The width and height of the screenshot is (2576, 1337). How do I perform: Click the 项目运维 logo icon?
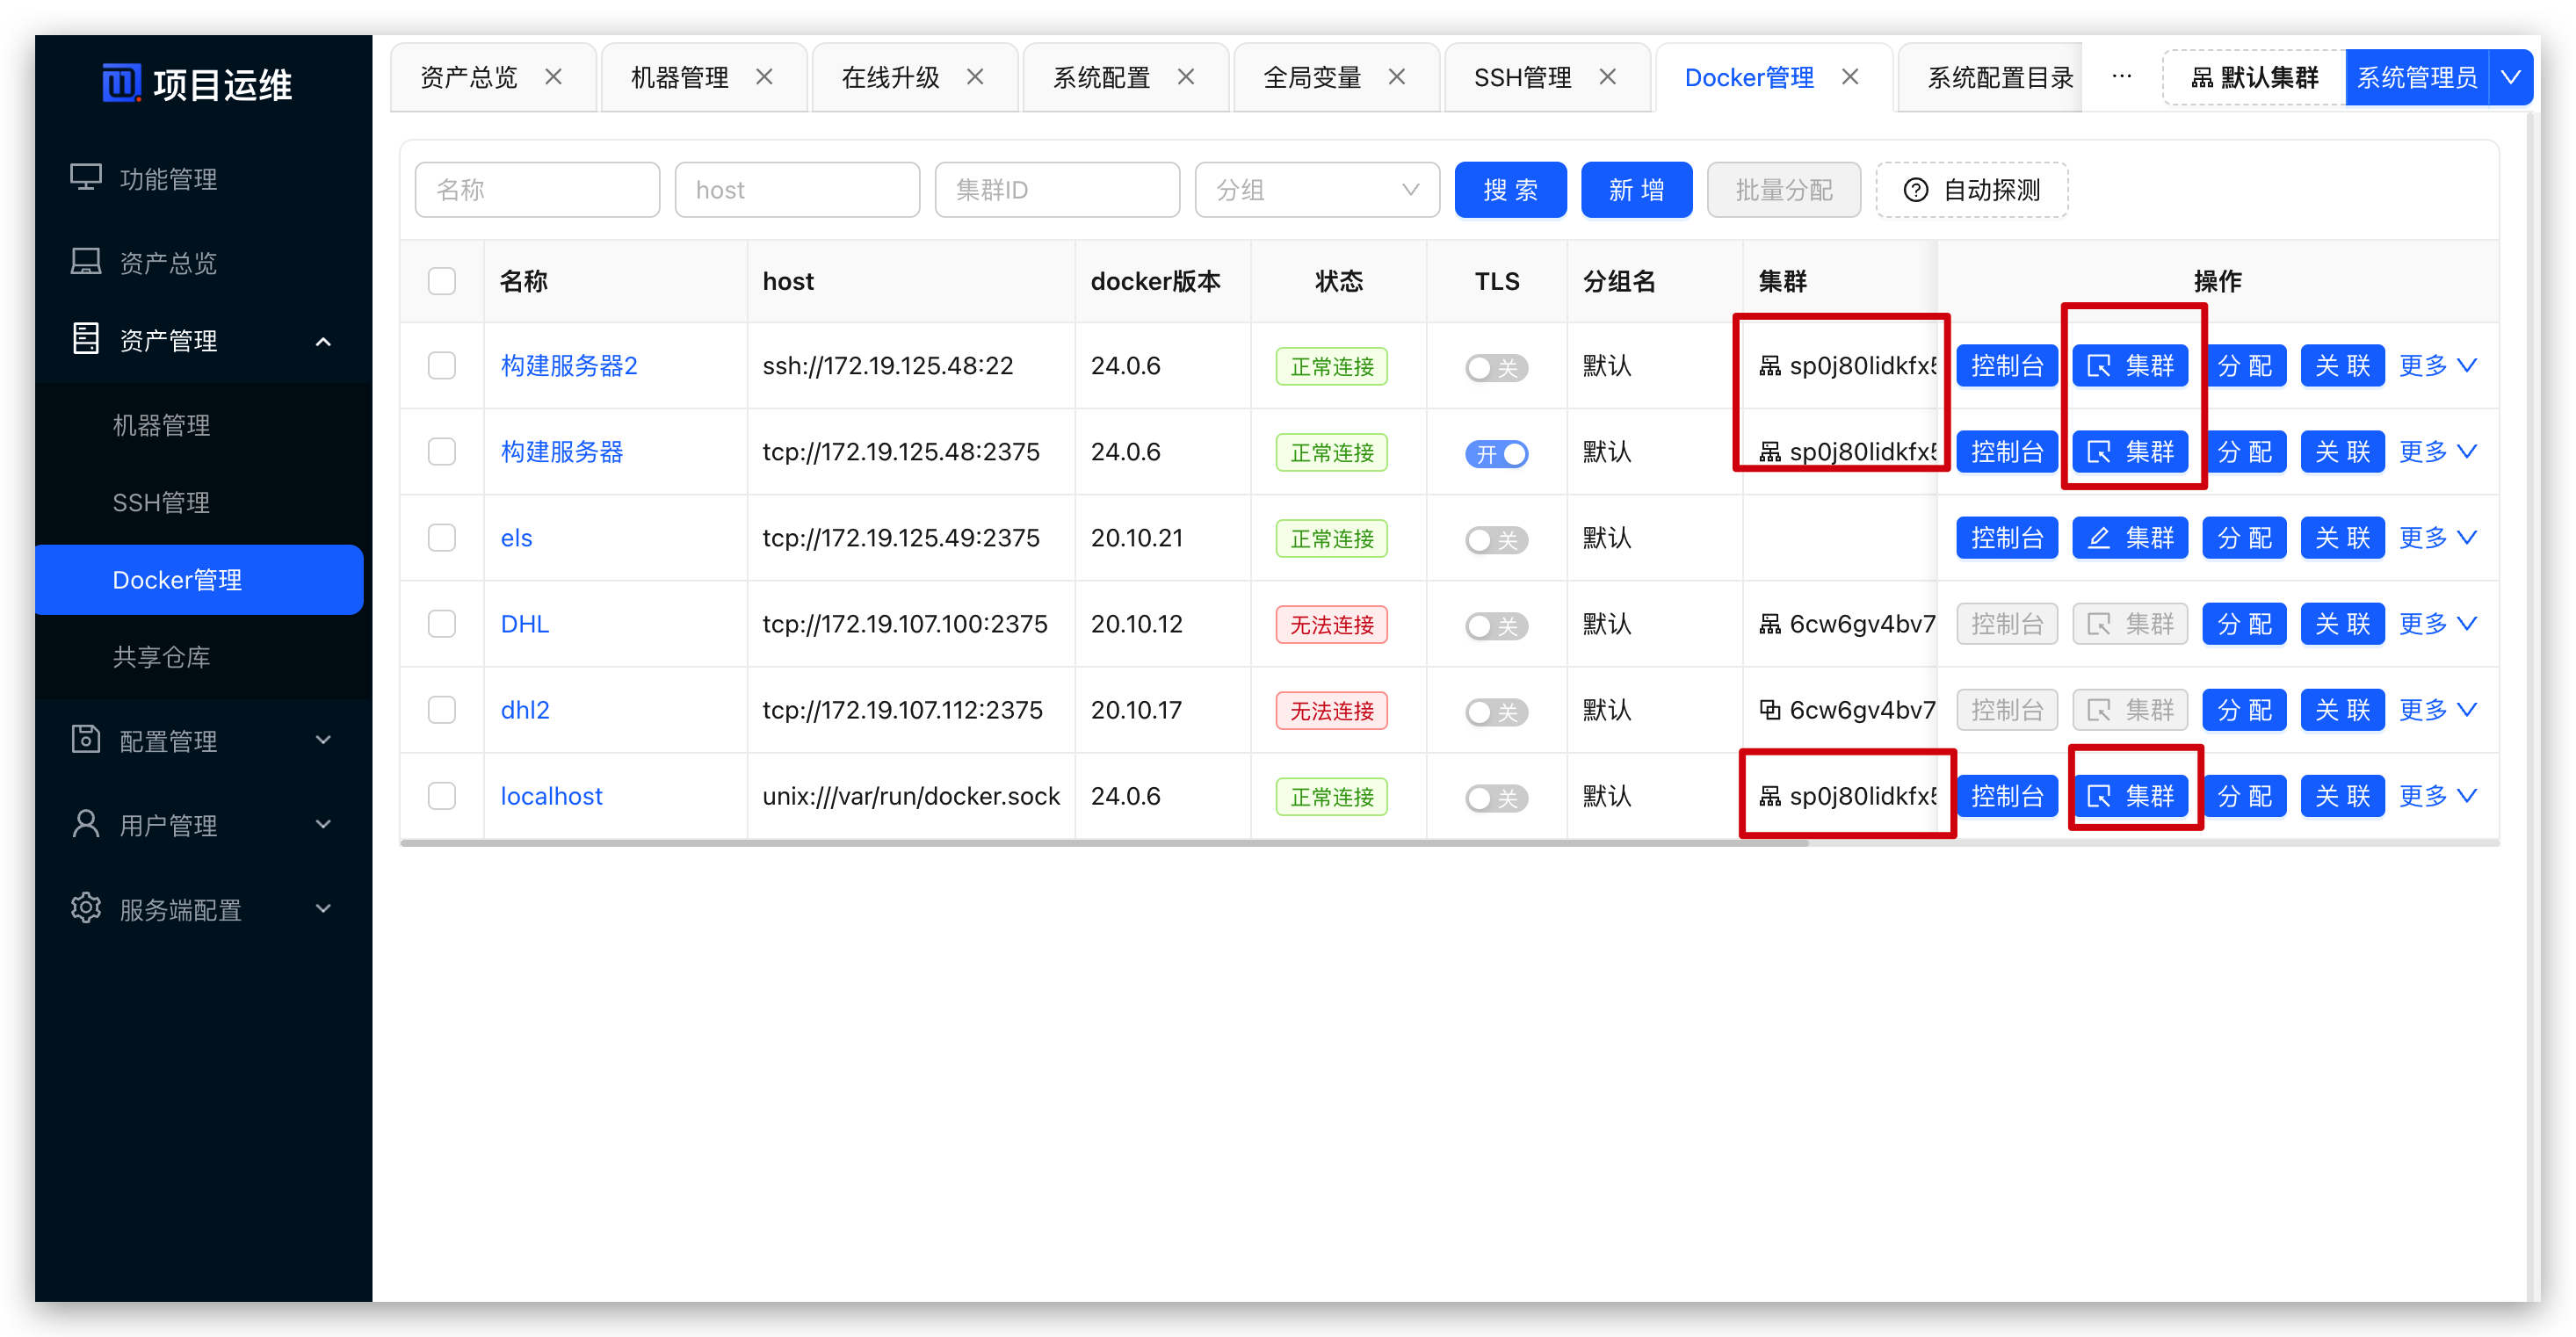click(x=121, y=83)
